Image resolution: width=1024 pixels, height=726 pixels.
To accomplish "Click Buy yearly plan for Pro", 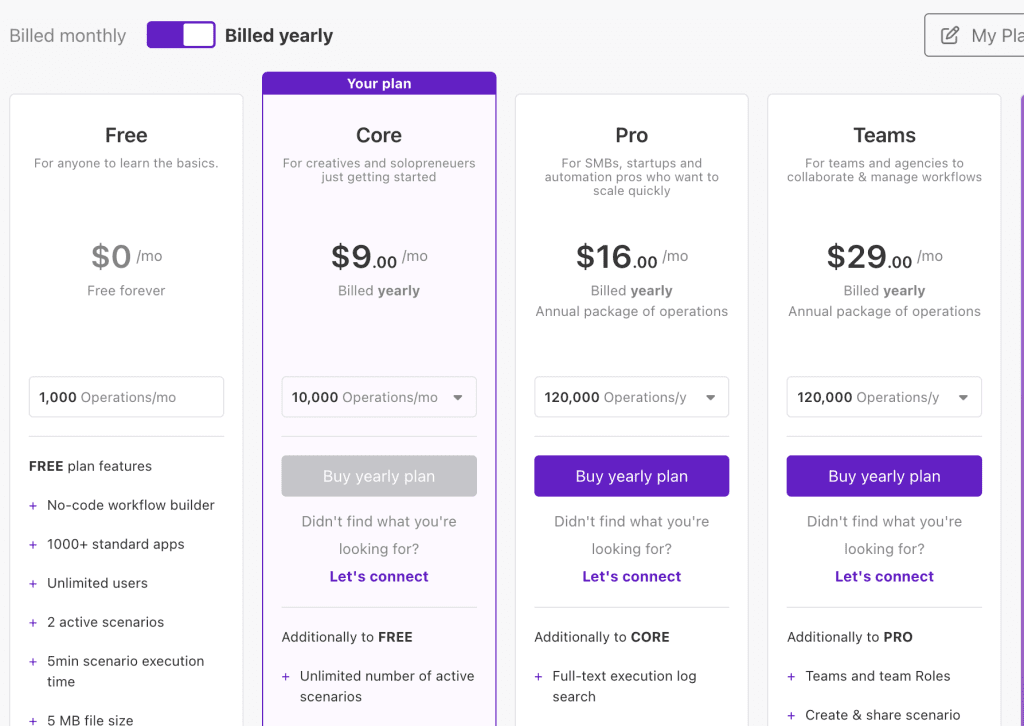I will (631, 476).
